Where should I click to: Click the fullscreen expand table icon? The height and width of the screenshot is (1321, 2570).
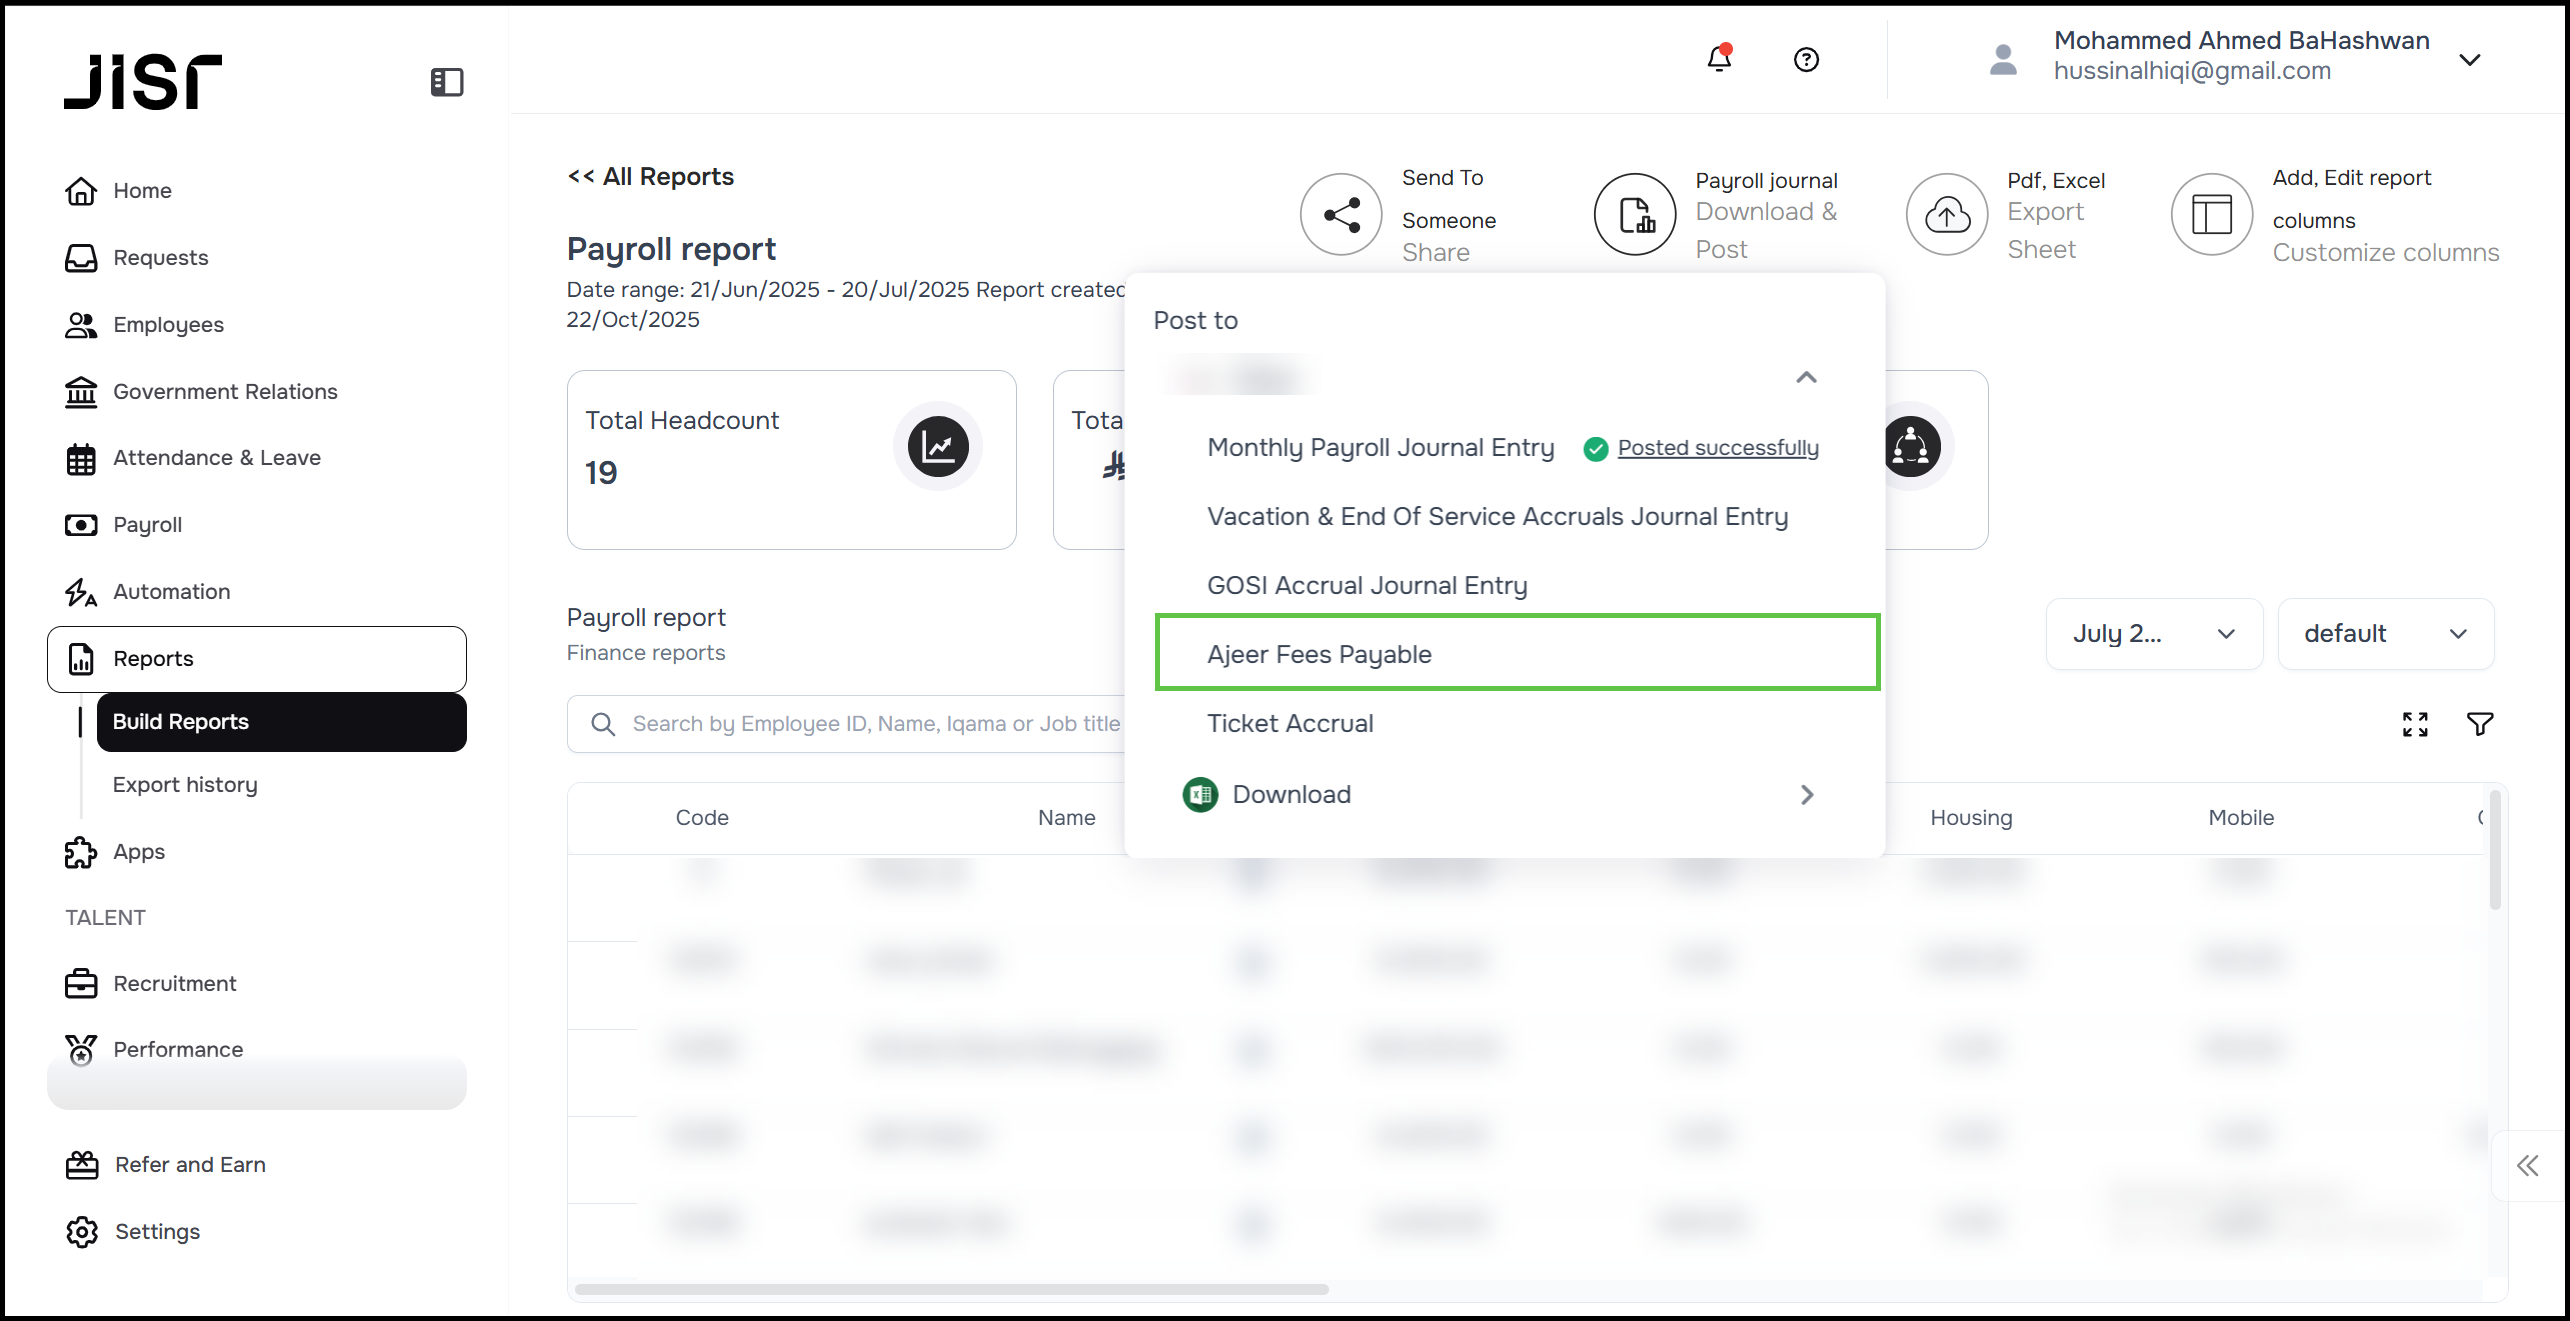point(2415,724)
